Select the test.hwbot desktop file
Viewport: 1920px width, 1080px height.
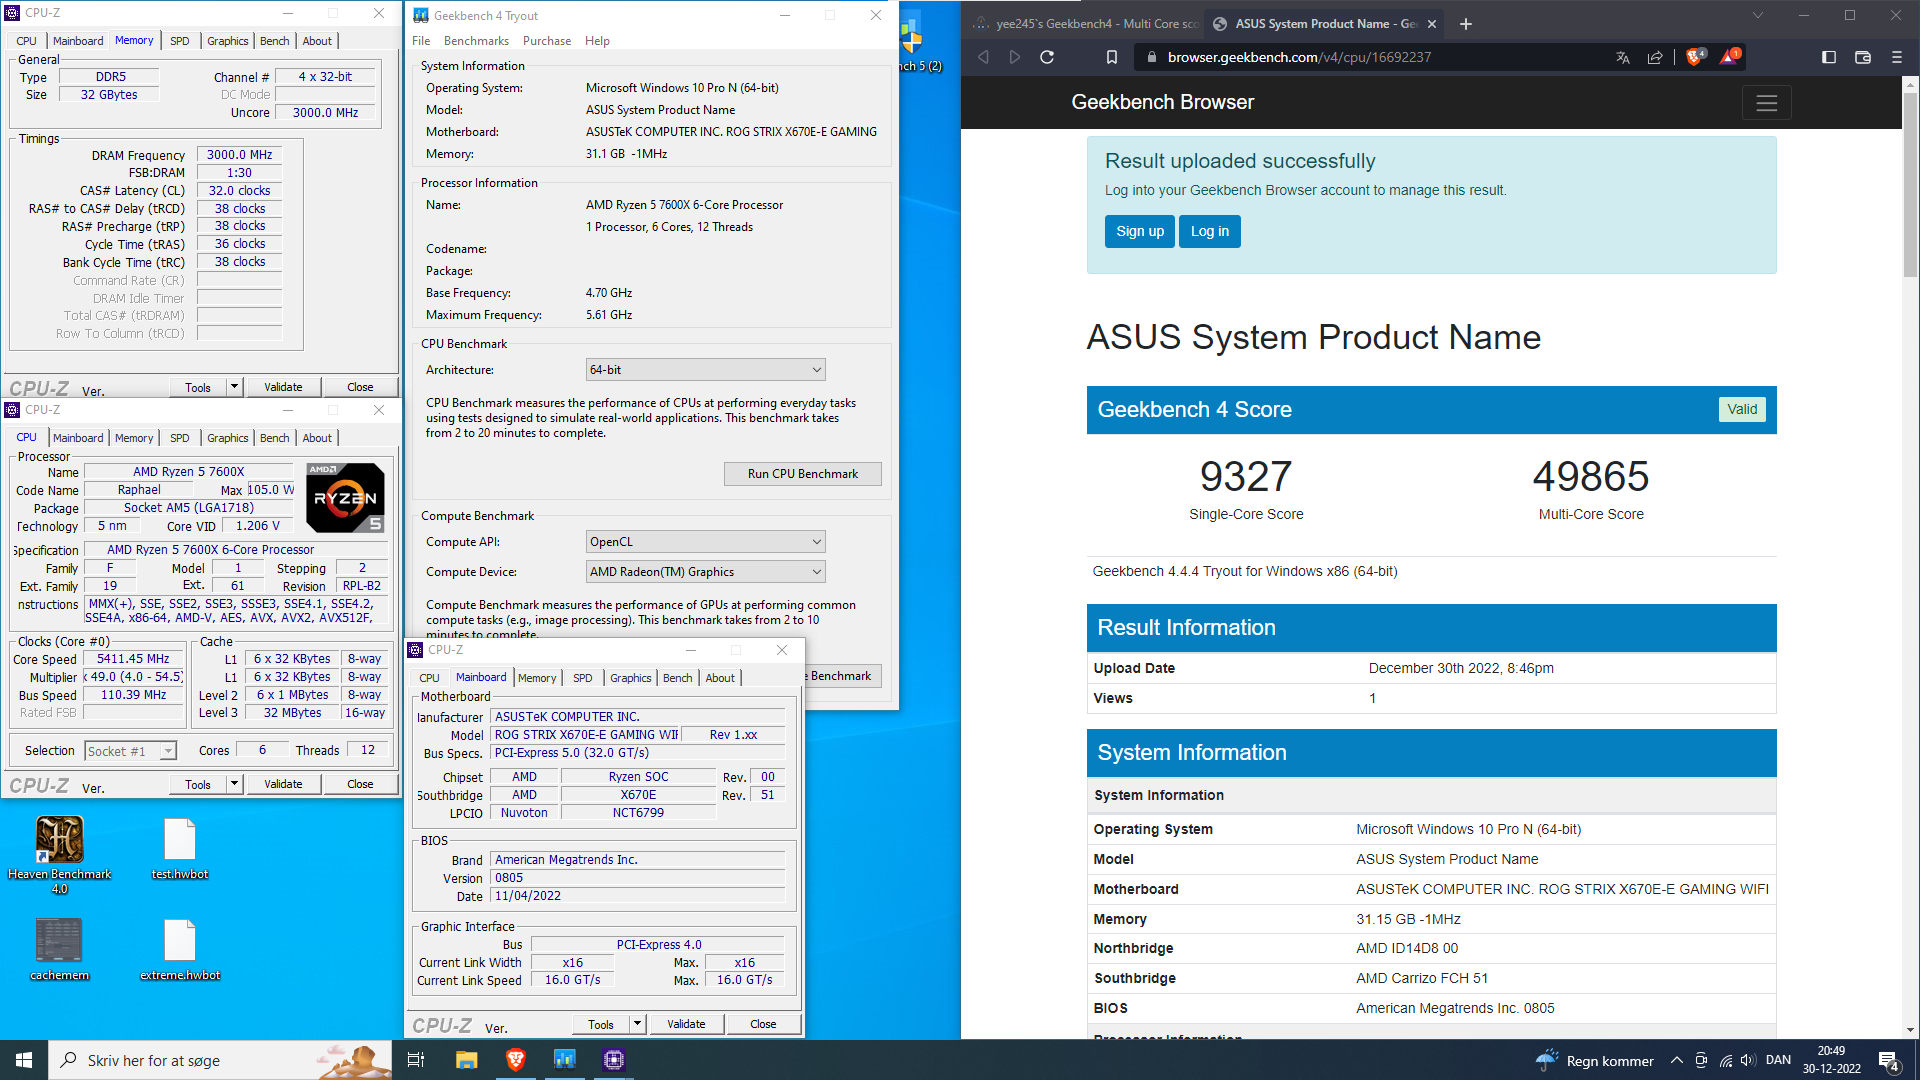pos(180,848)
